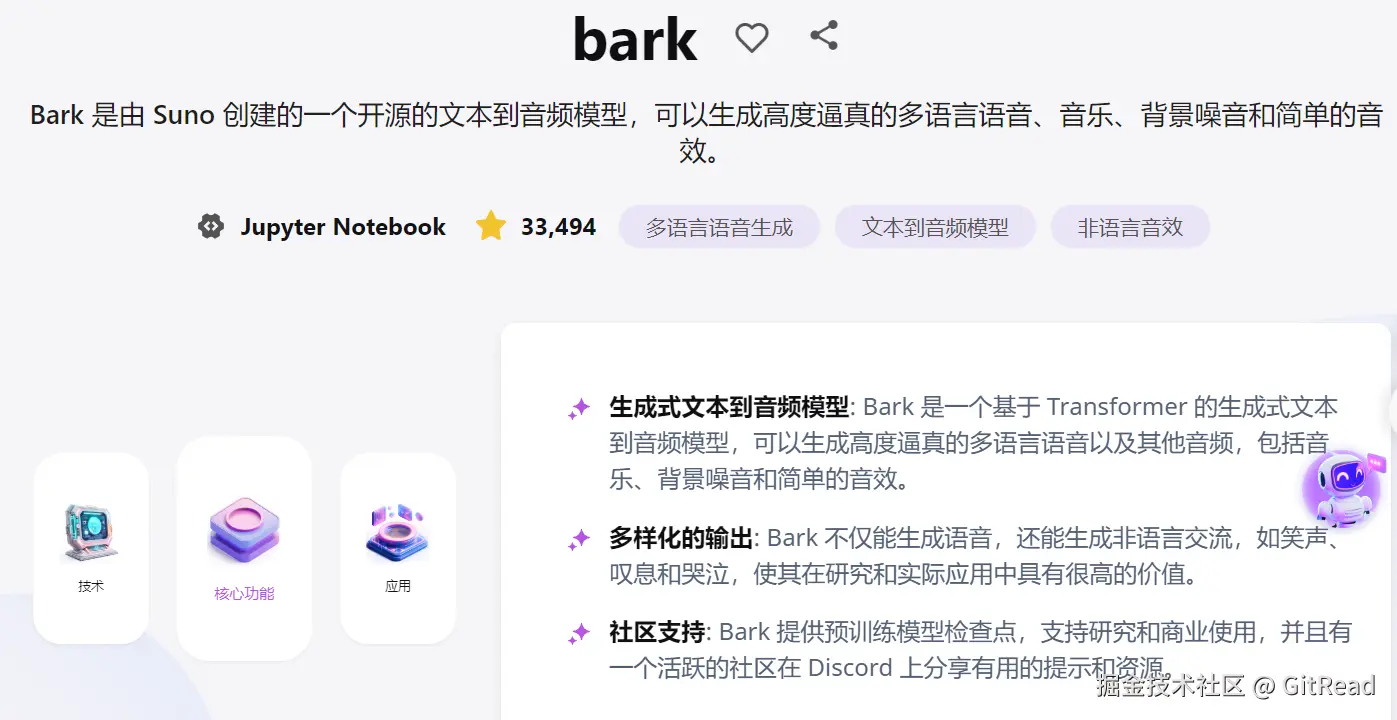Click the 多语言语音生成 tag
Image resolution: width=1397 pixels, height=720 pixels.
(719, 227)
